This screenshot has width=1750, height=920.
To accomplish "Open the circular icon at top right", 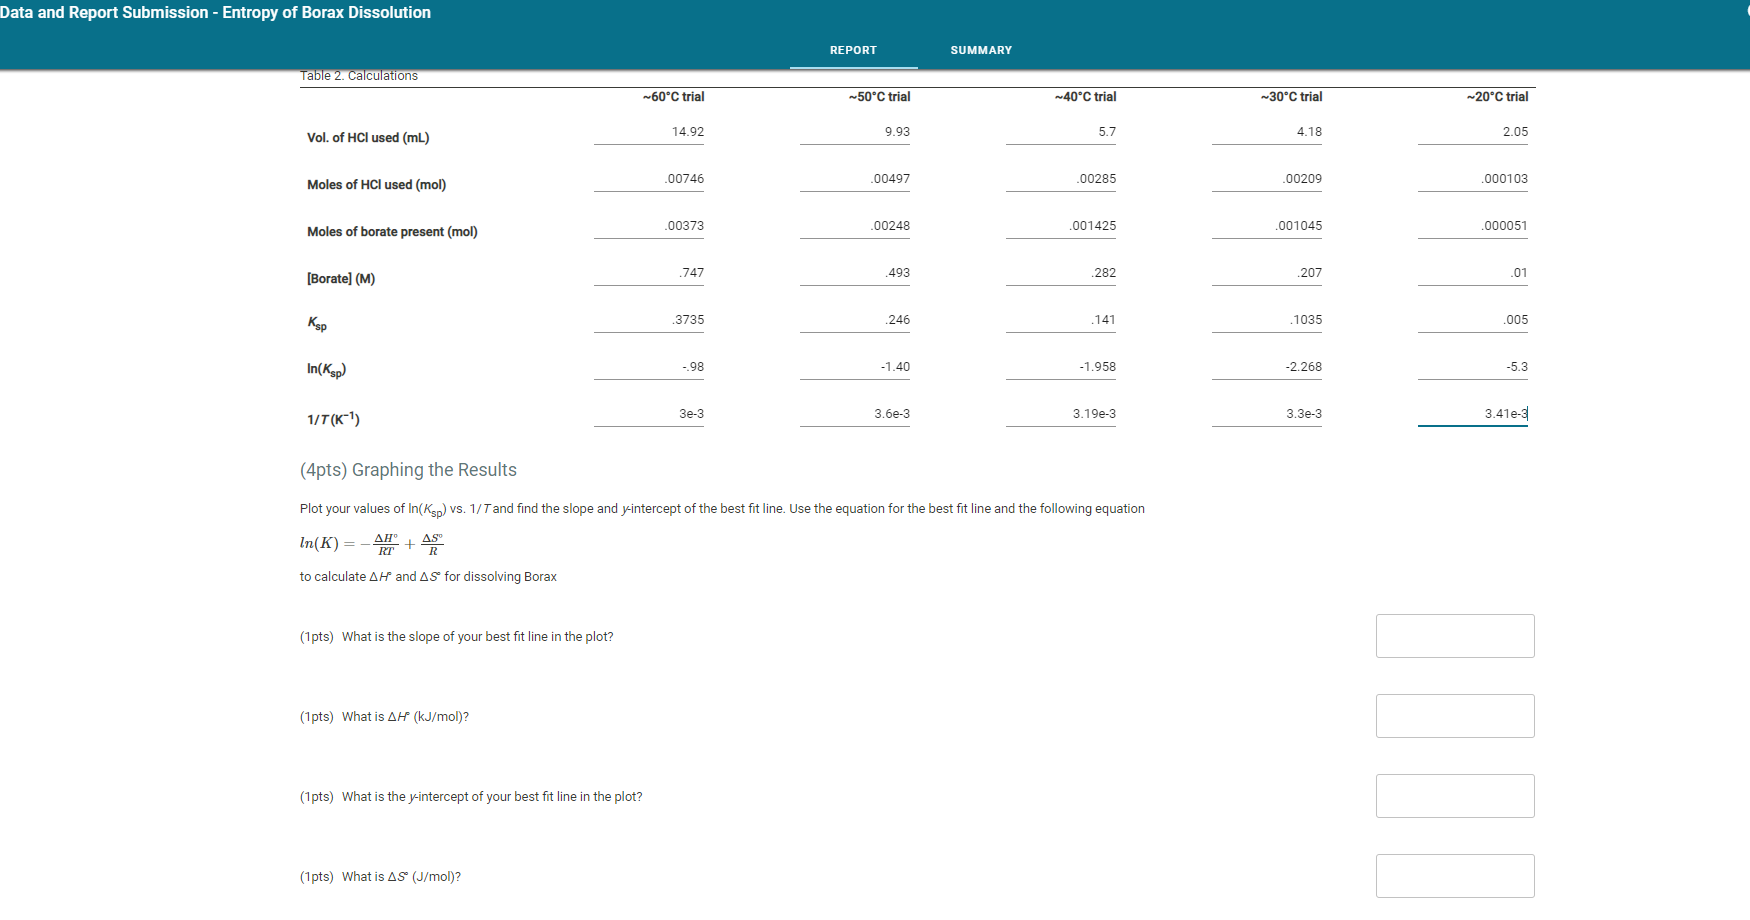I will [x=1744, y=12].
